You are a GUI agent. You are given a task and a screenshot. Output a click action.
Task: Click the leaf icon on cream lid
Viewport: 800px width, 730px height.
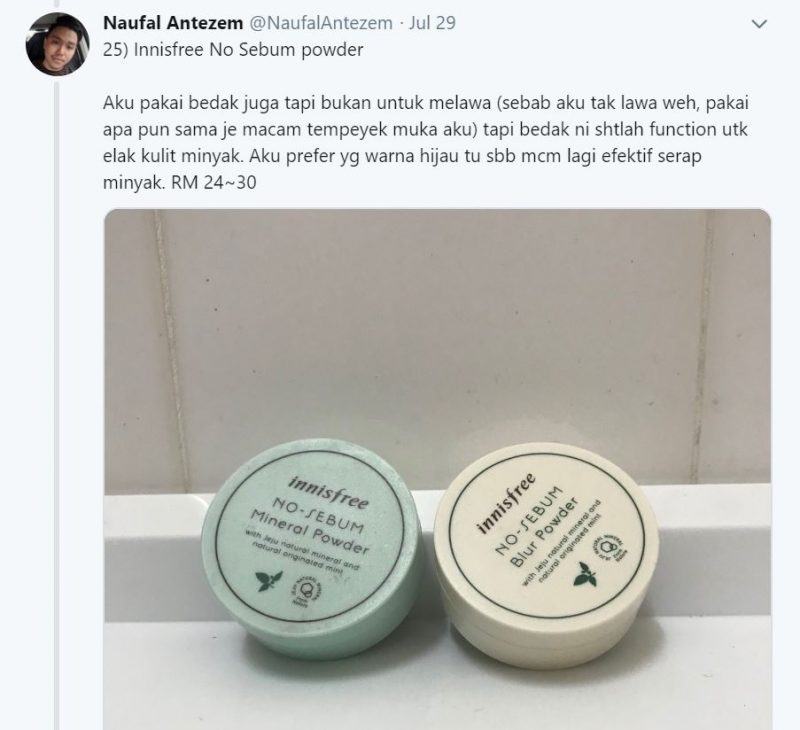point(585,574)
